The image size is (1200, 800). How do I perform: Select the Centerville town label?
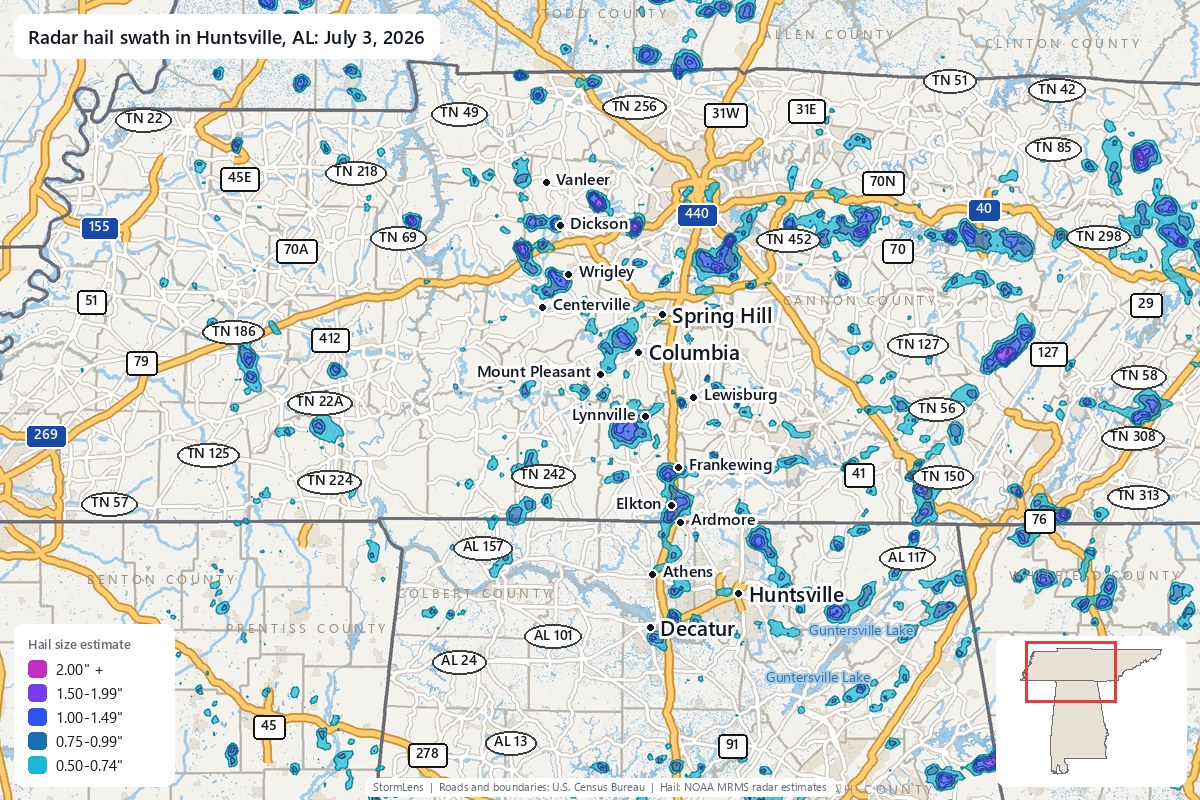coord(591,305)
